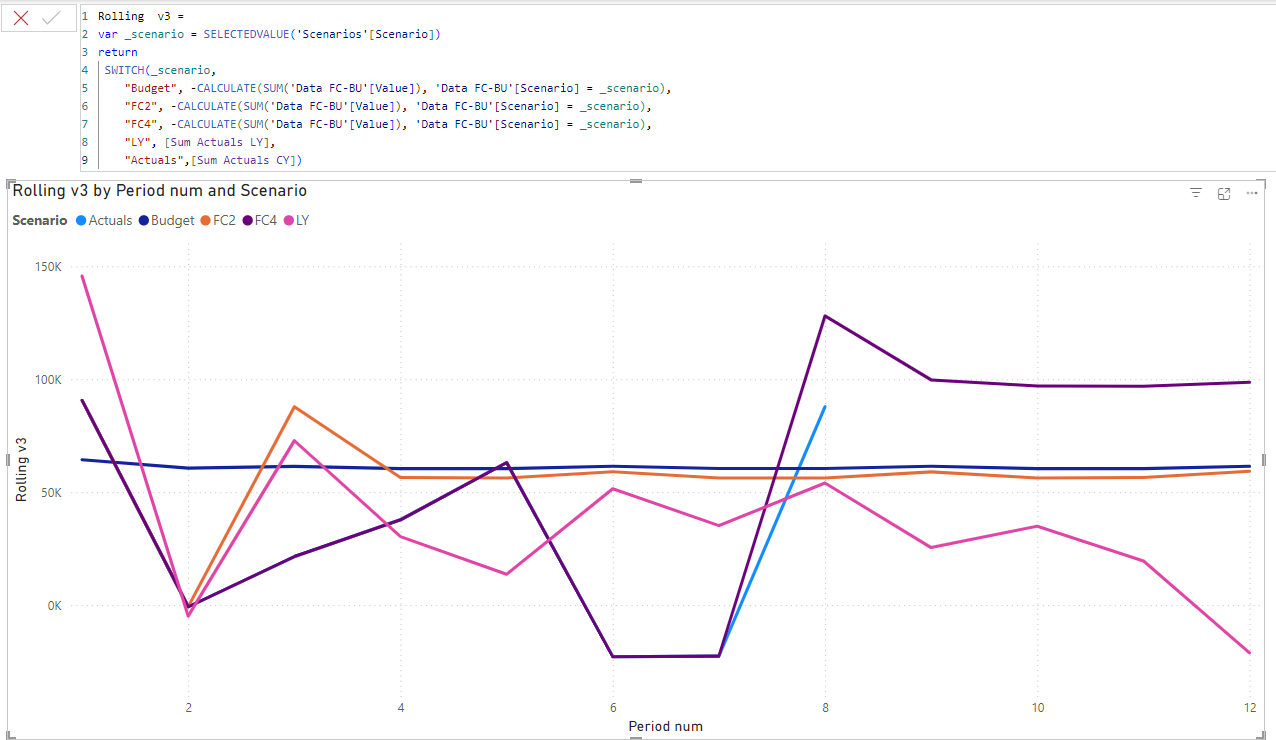This screenshot has height=740, width=1276.
Task: Click the "FC2" string in formula line 6
Action: click(x=141, y=106)
